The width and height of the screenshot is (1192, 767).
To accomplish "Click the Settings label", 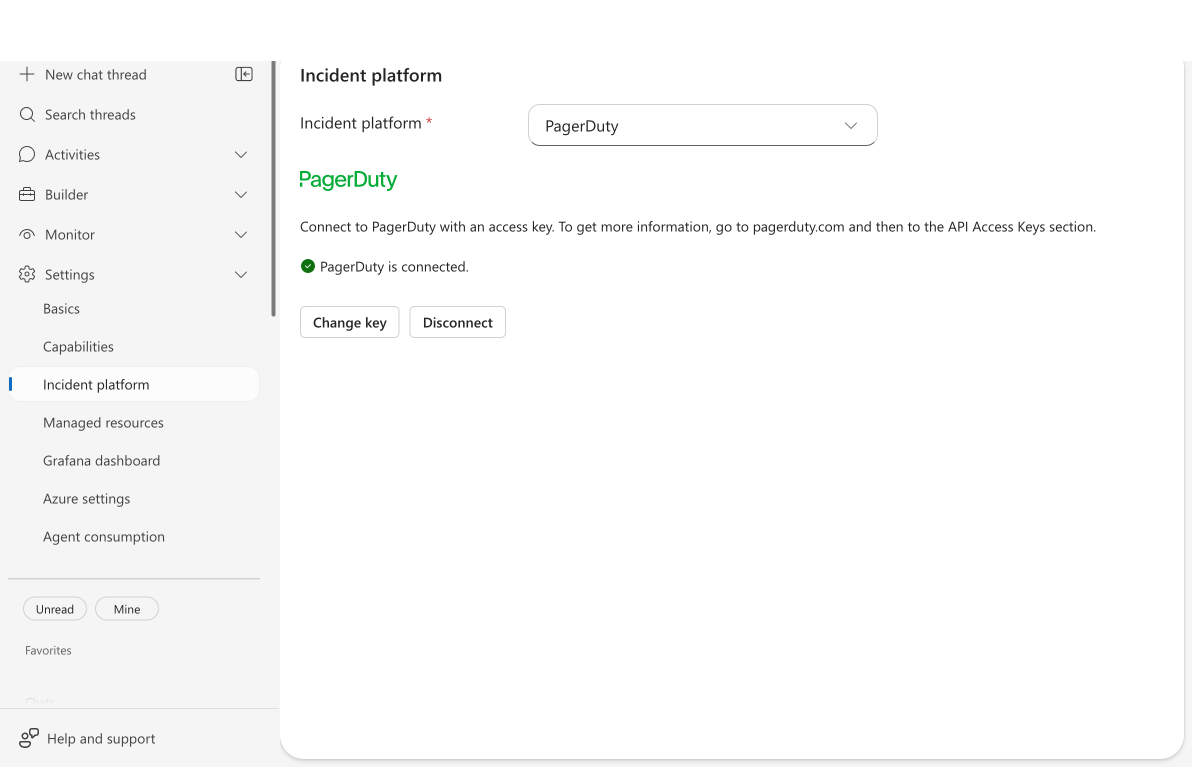I will pyautogui.click(x=70, y=274).
